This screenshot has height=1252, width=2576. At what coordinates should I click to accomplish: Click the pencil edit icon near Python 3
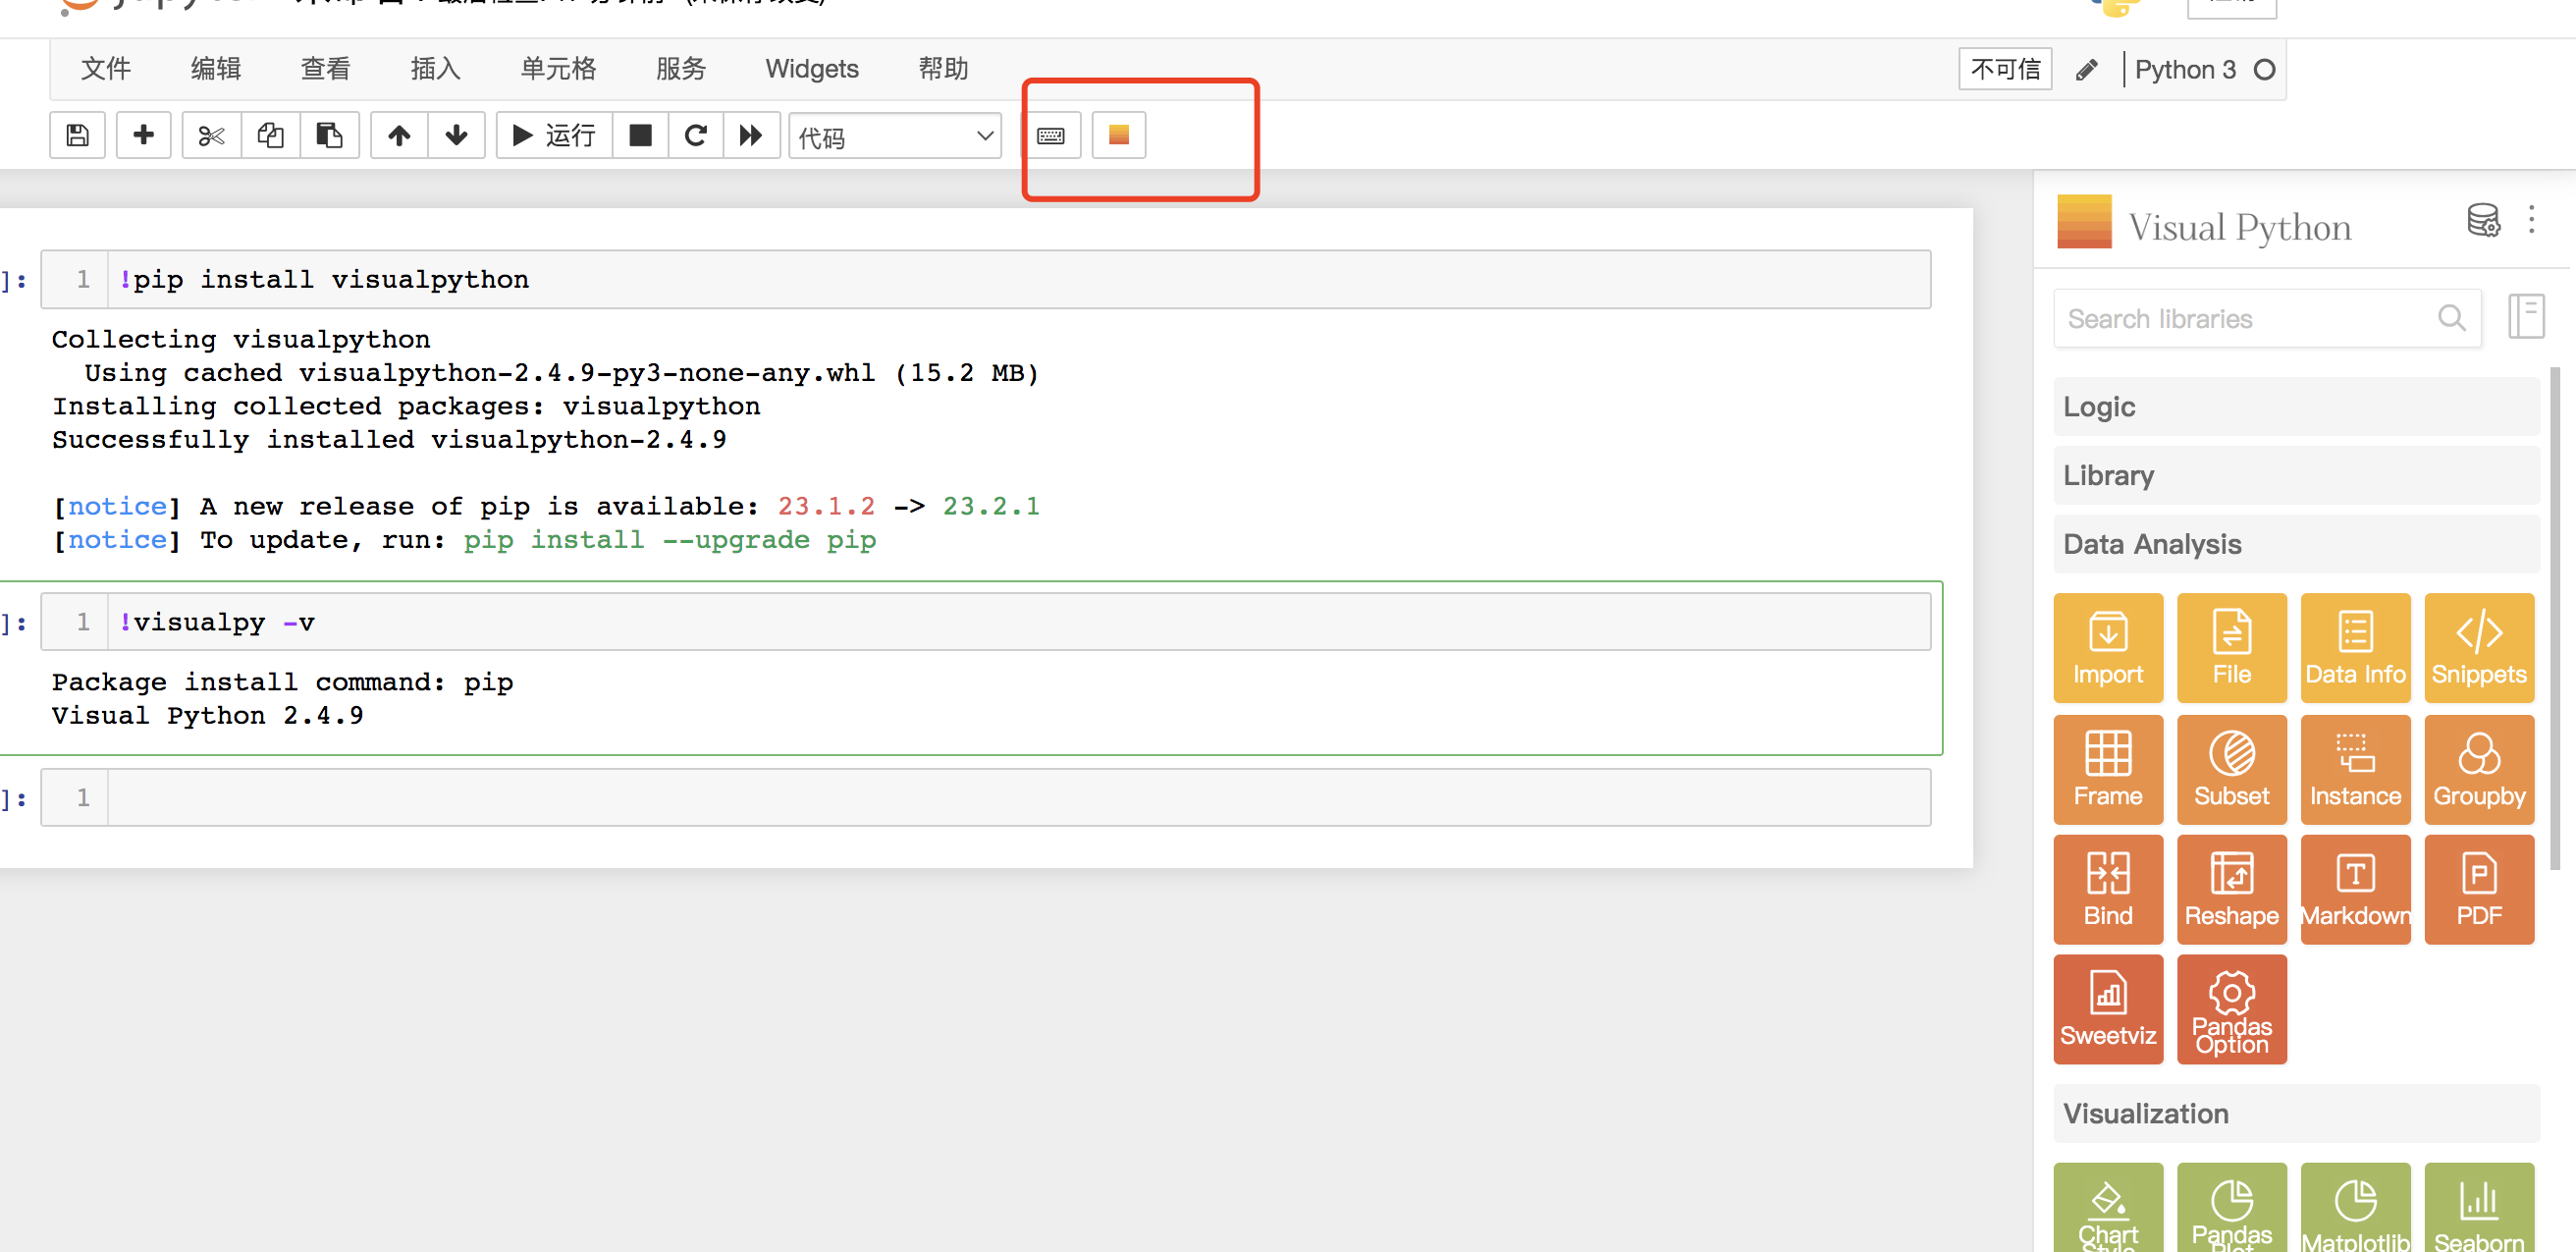pos(2087,70)
